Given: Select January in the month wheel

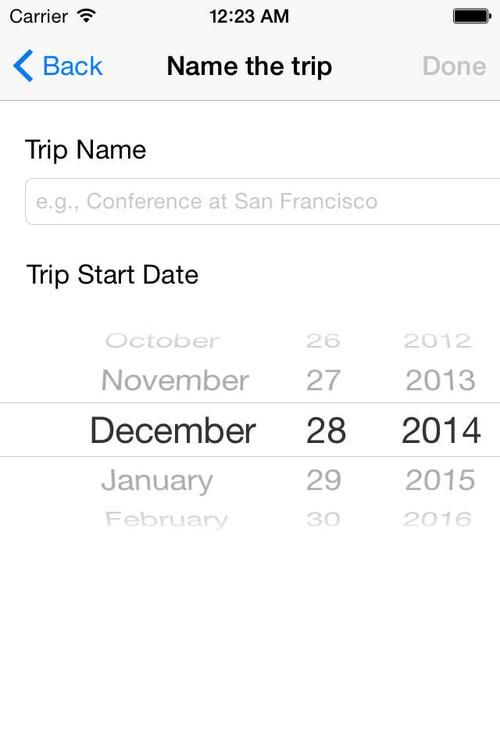Looking at the screenshot, I should (157, 480).
